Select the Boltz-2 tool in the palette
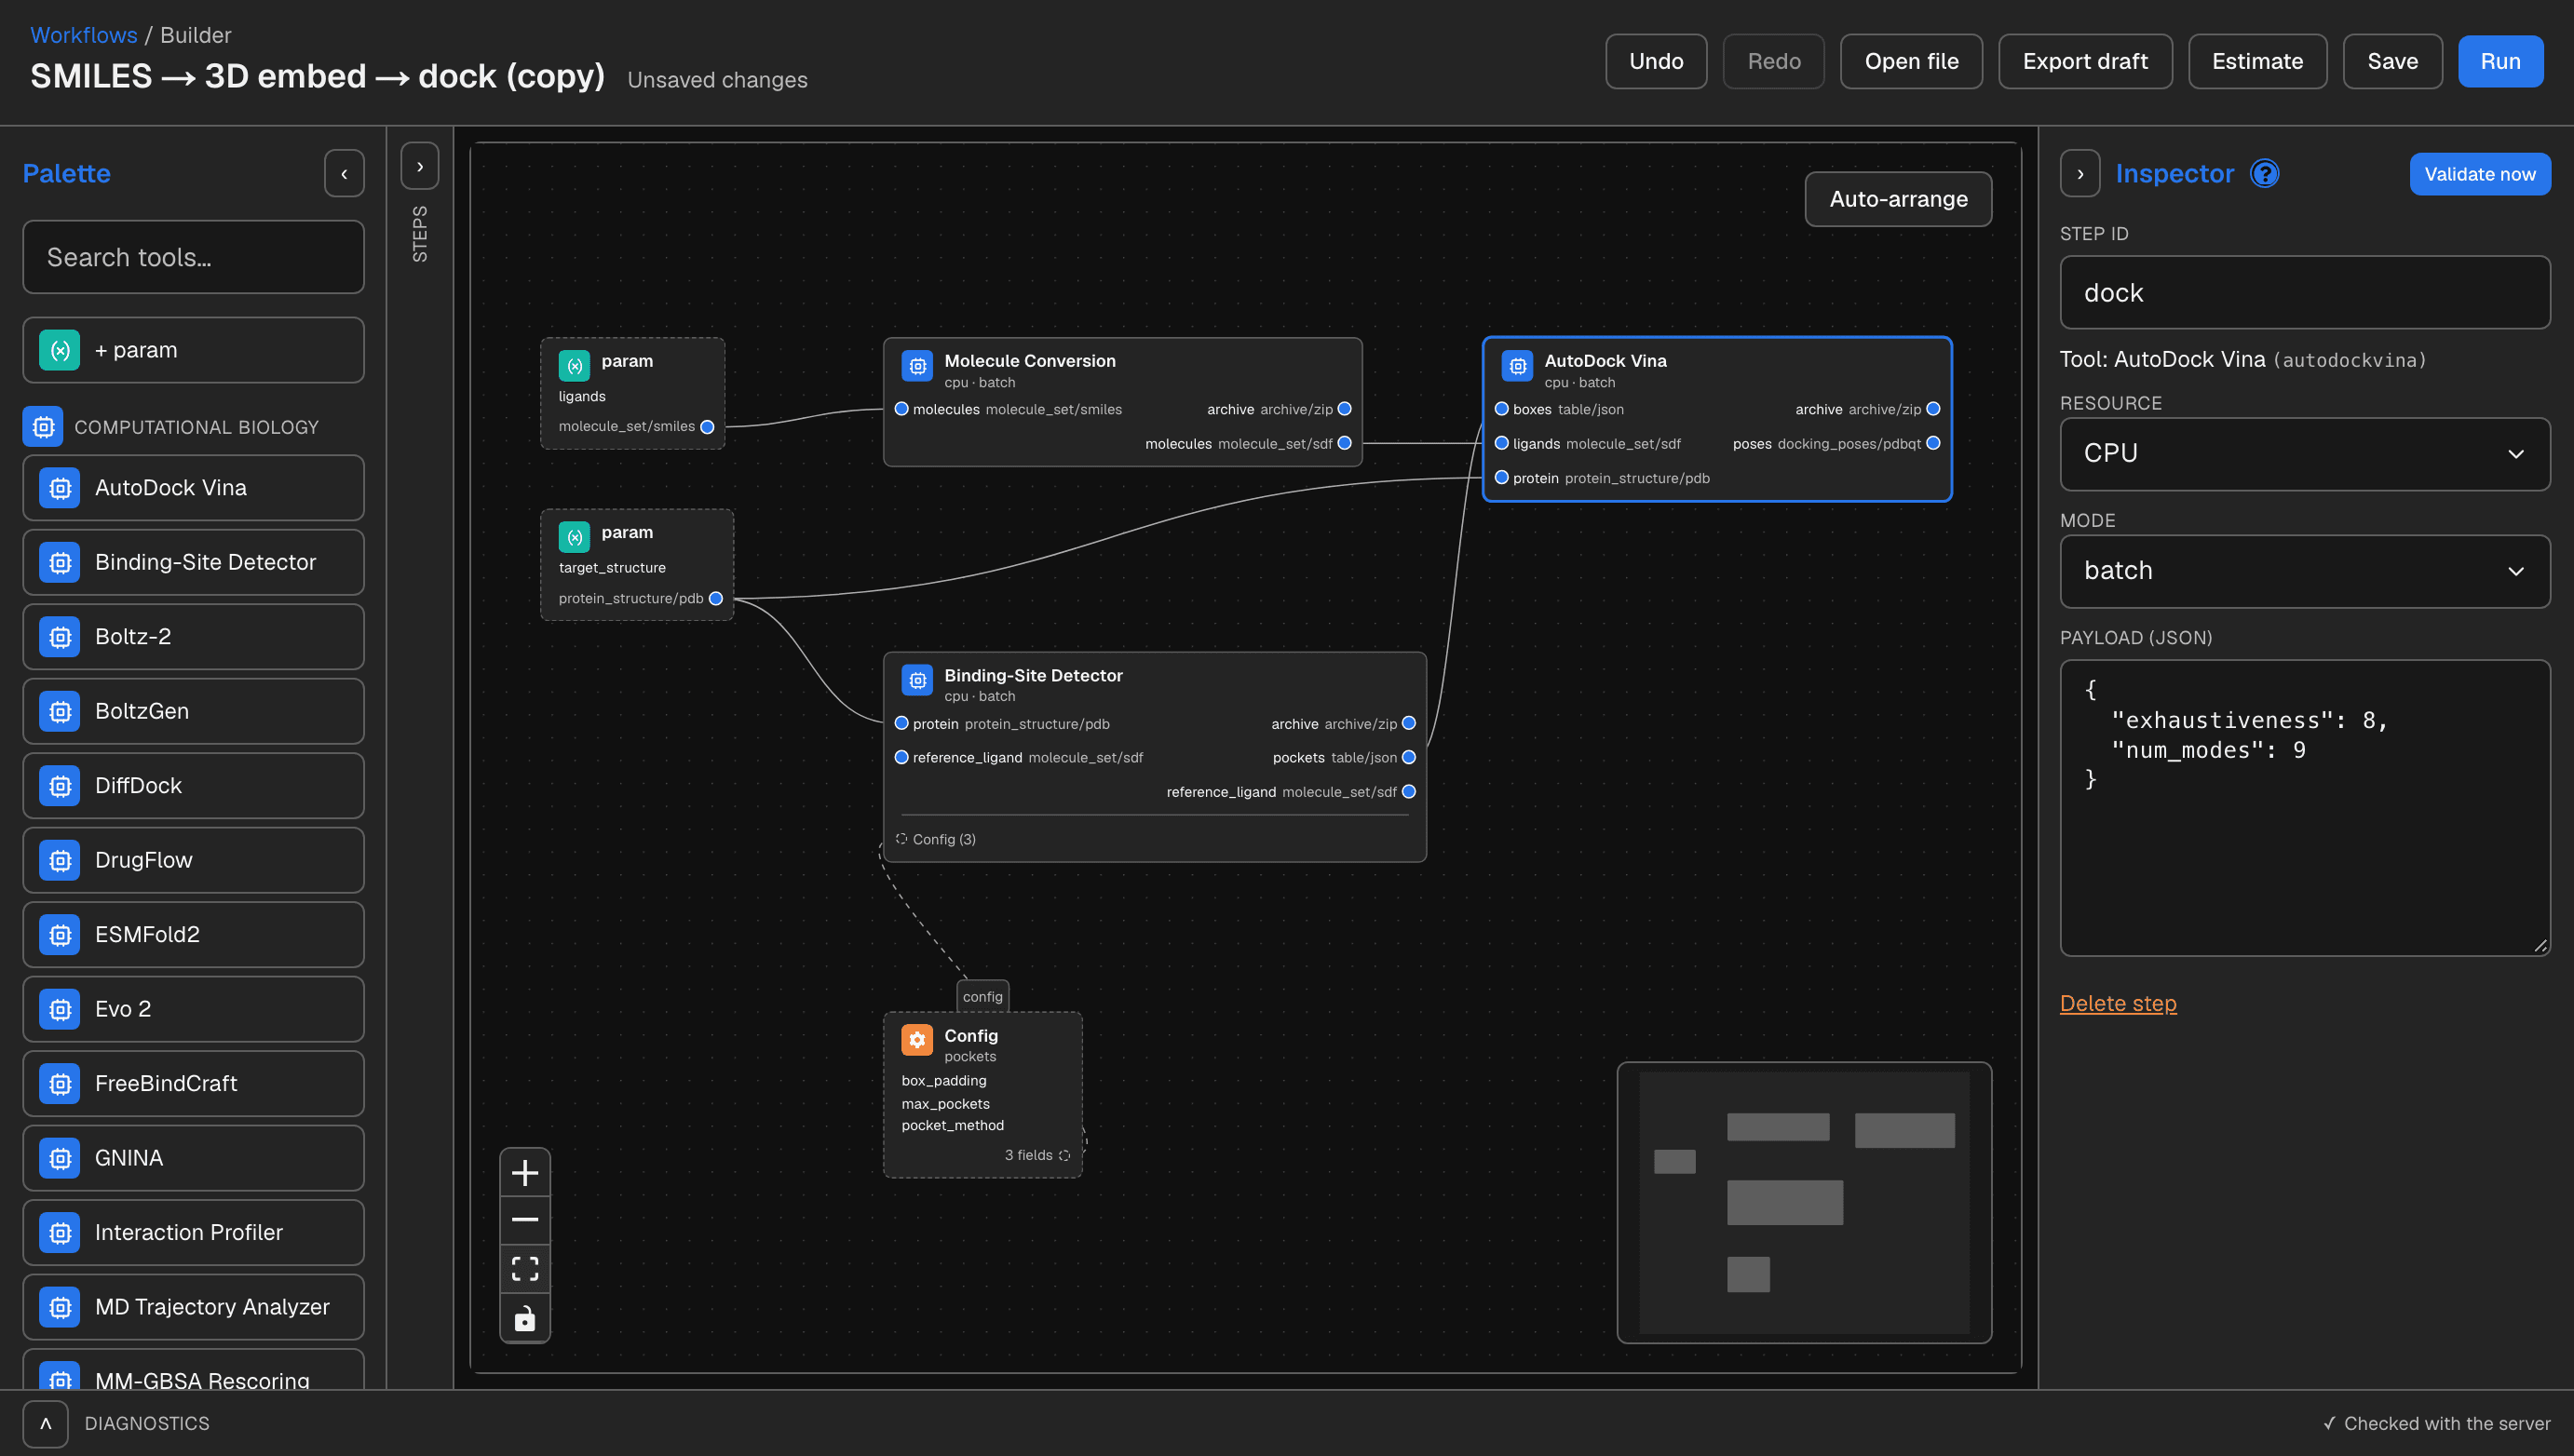The height and width of the screenshot is (1456, 2574). click(194, 637)
